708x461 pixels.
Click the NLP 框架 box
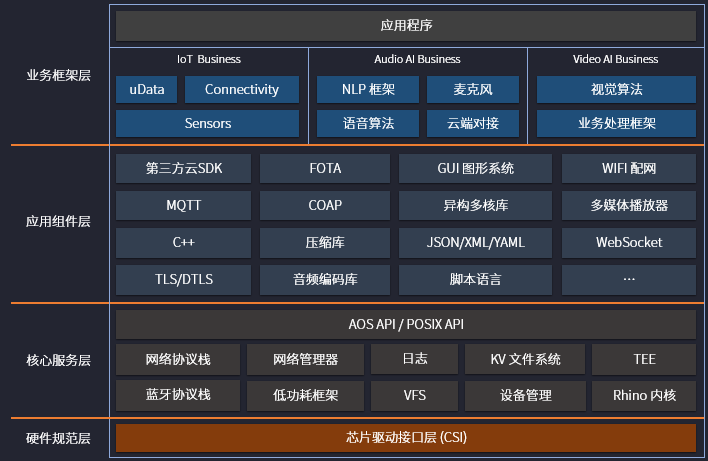368,90
